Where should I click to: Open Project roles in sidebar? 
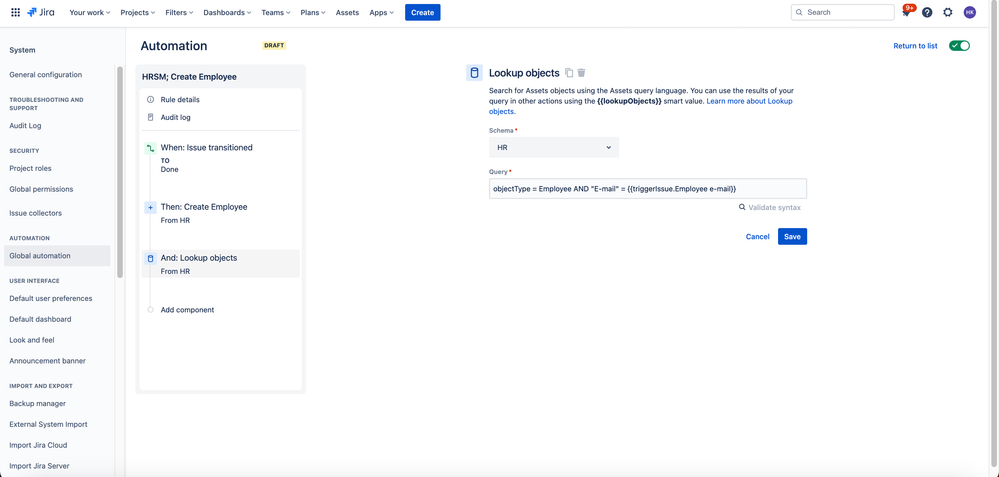point(31,169)
